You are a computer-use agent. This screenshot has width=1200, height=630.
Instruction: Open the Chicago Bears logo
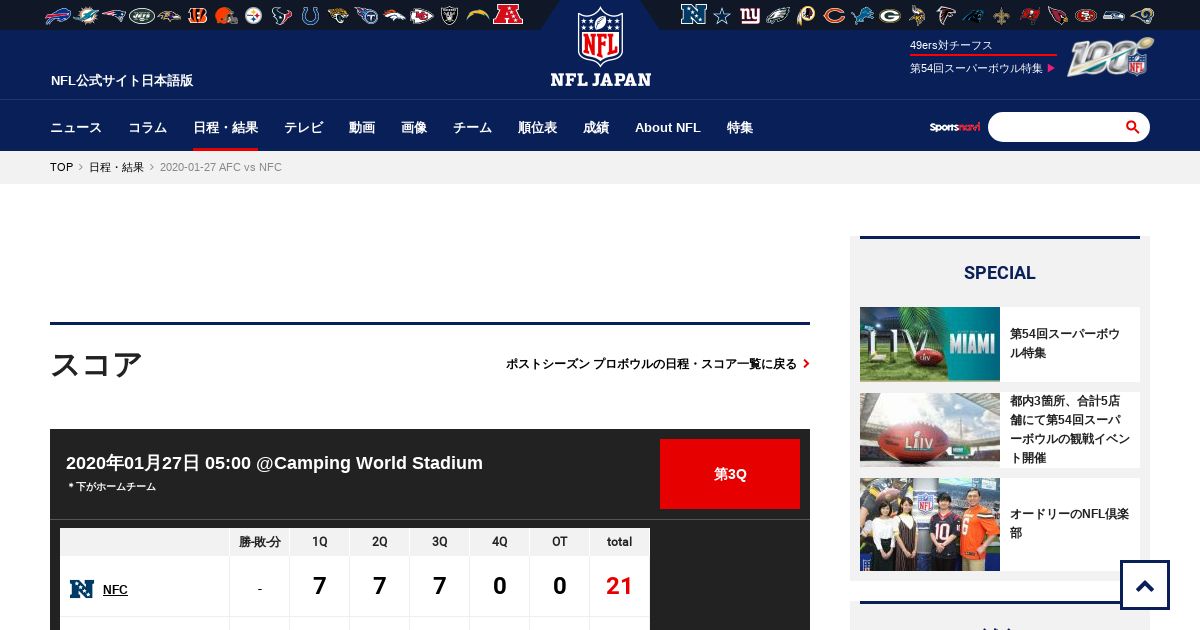(834, 15)
